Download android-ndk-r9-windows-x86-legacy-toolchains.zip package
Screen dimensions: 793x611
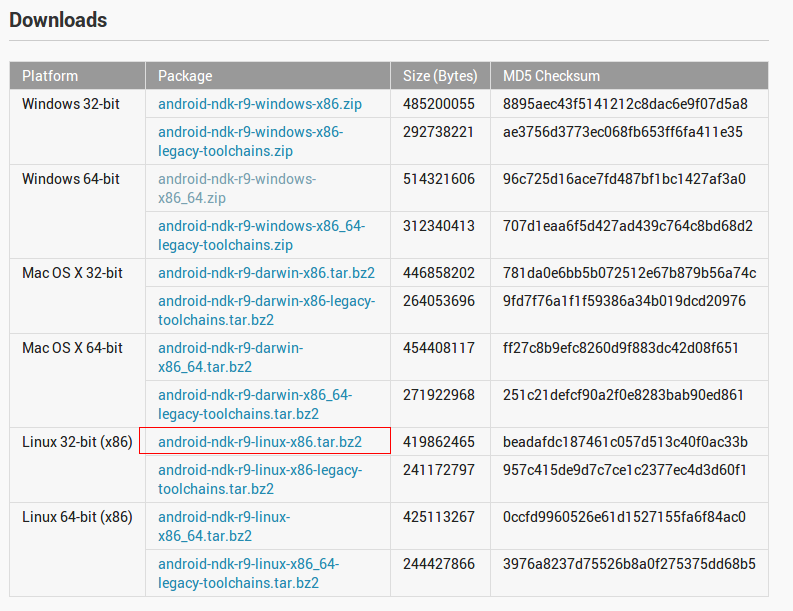pyautogui.click(x=250, y=141)
